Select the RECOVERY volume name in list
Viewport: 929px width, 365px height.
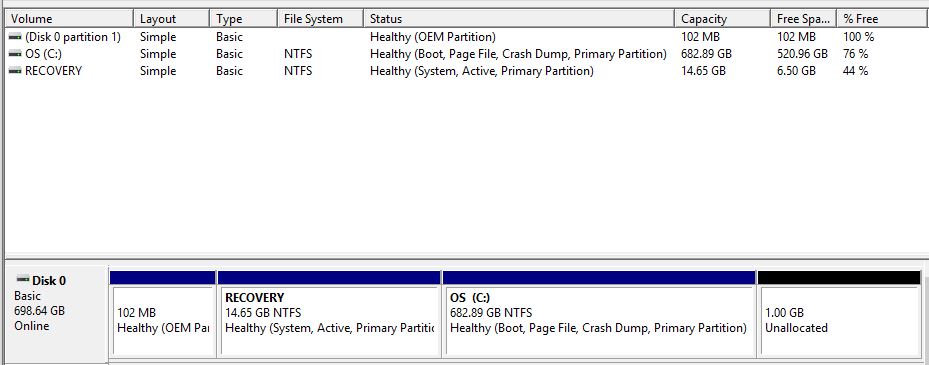point(53,71)
